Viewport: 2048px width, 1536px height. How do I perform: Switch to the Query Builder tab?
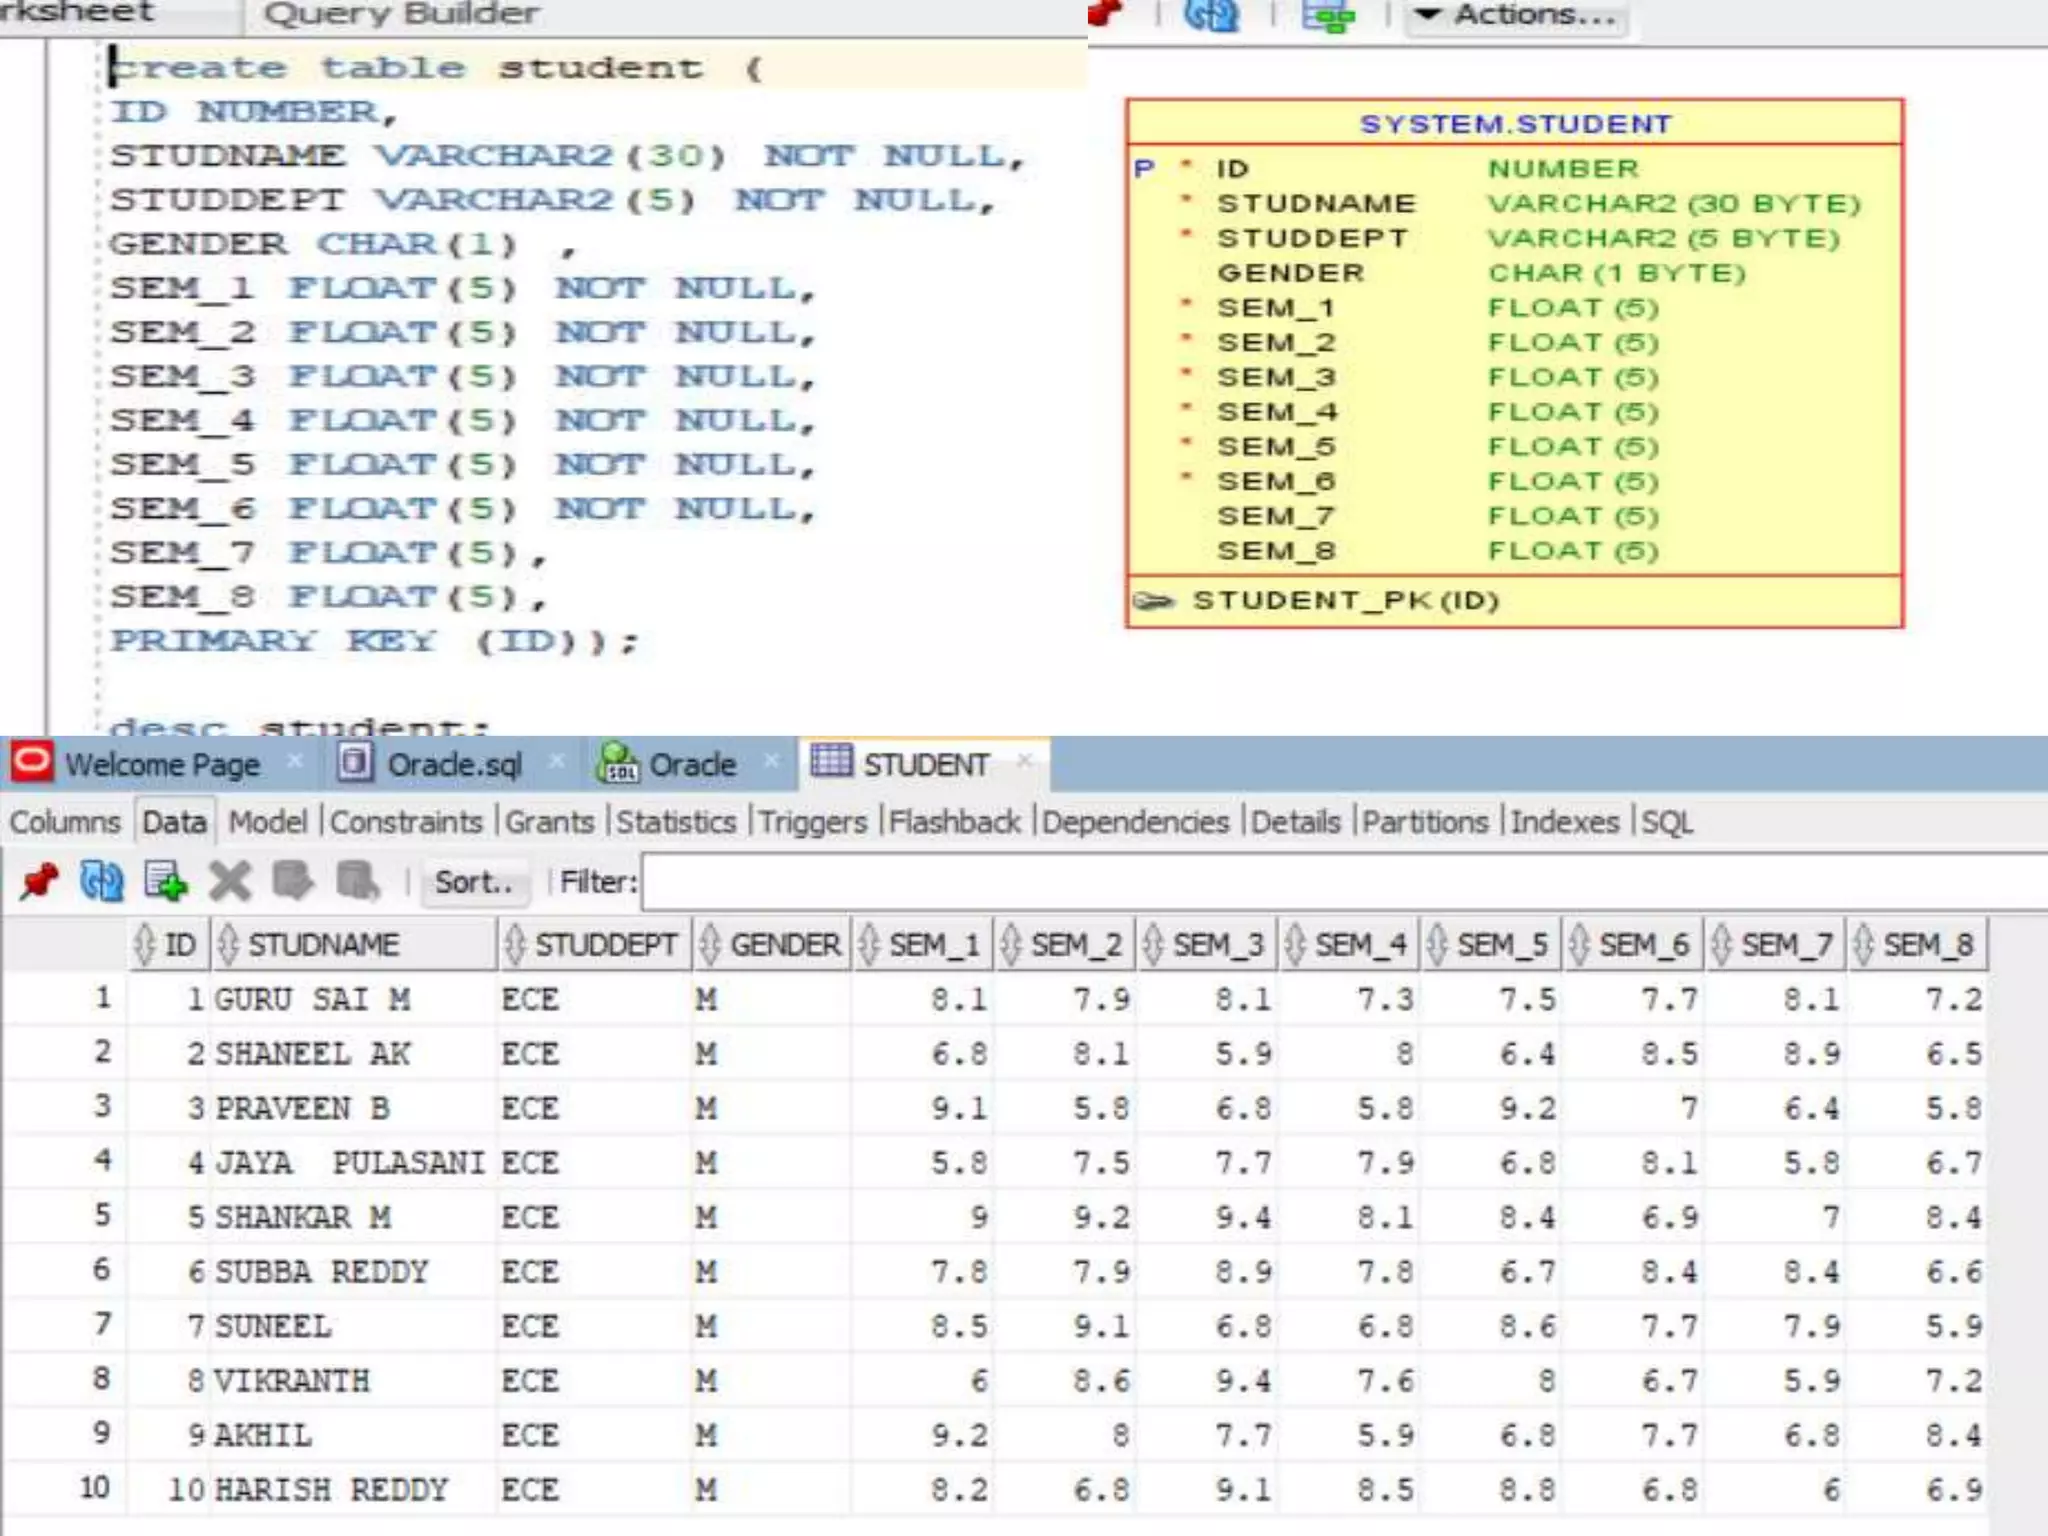(x=401, y=15)
